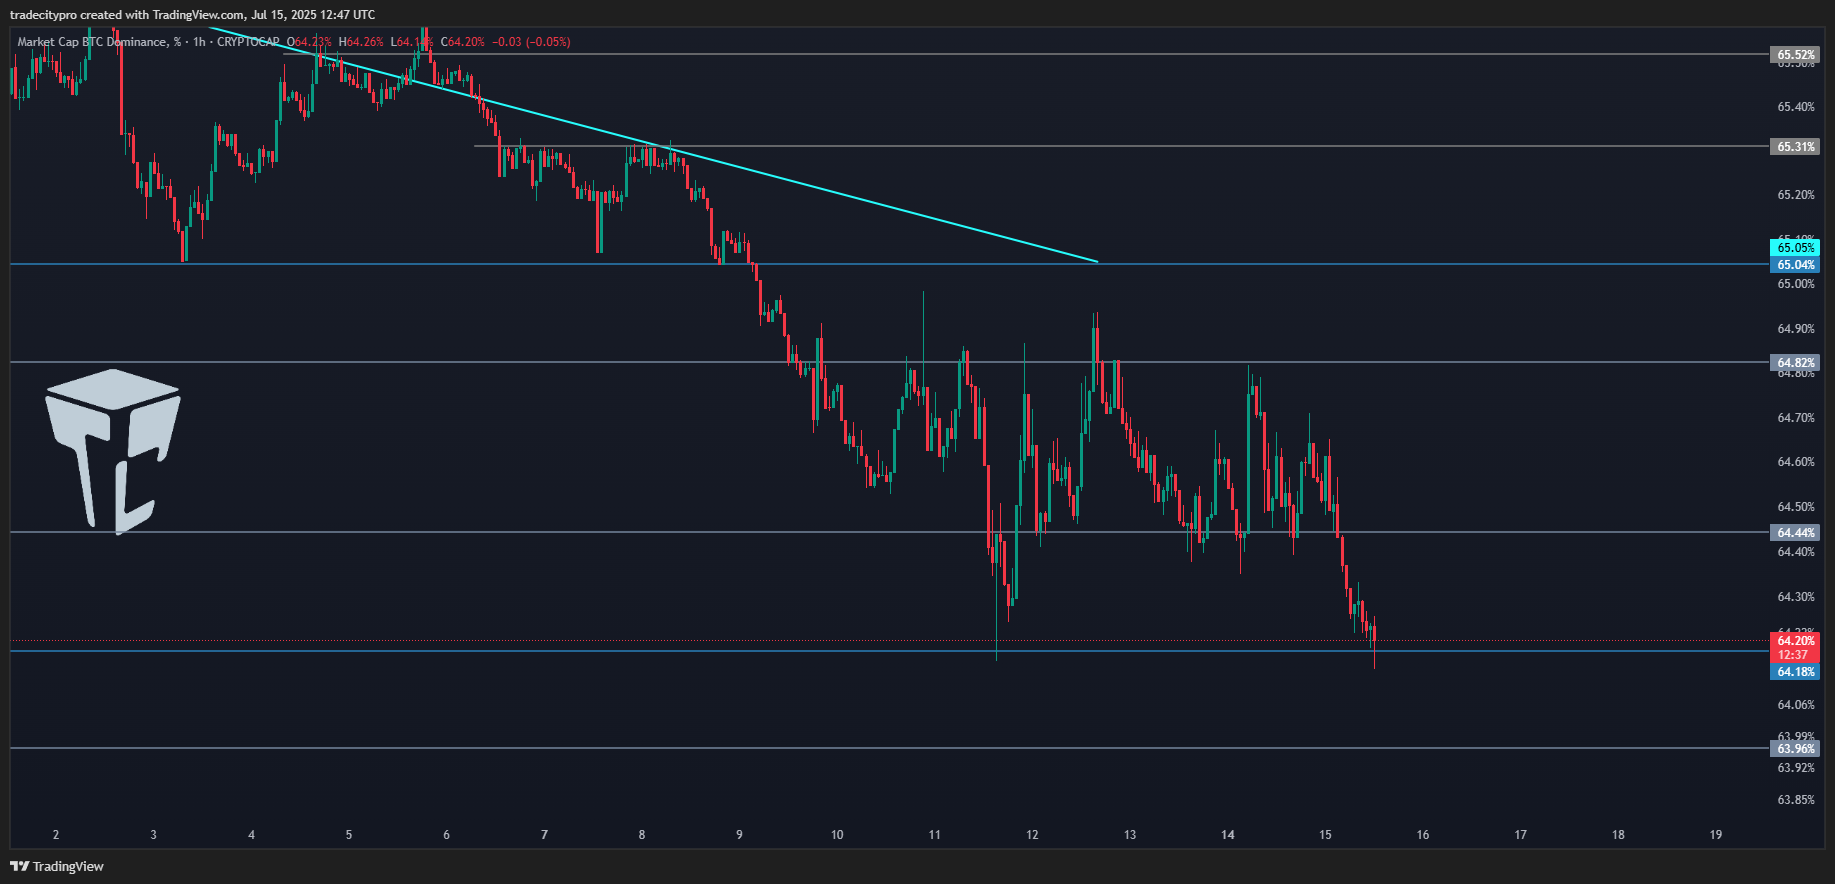Click the high value H64.26% in legend
Screen dimensions: 1835x884
tap(361, 42)
